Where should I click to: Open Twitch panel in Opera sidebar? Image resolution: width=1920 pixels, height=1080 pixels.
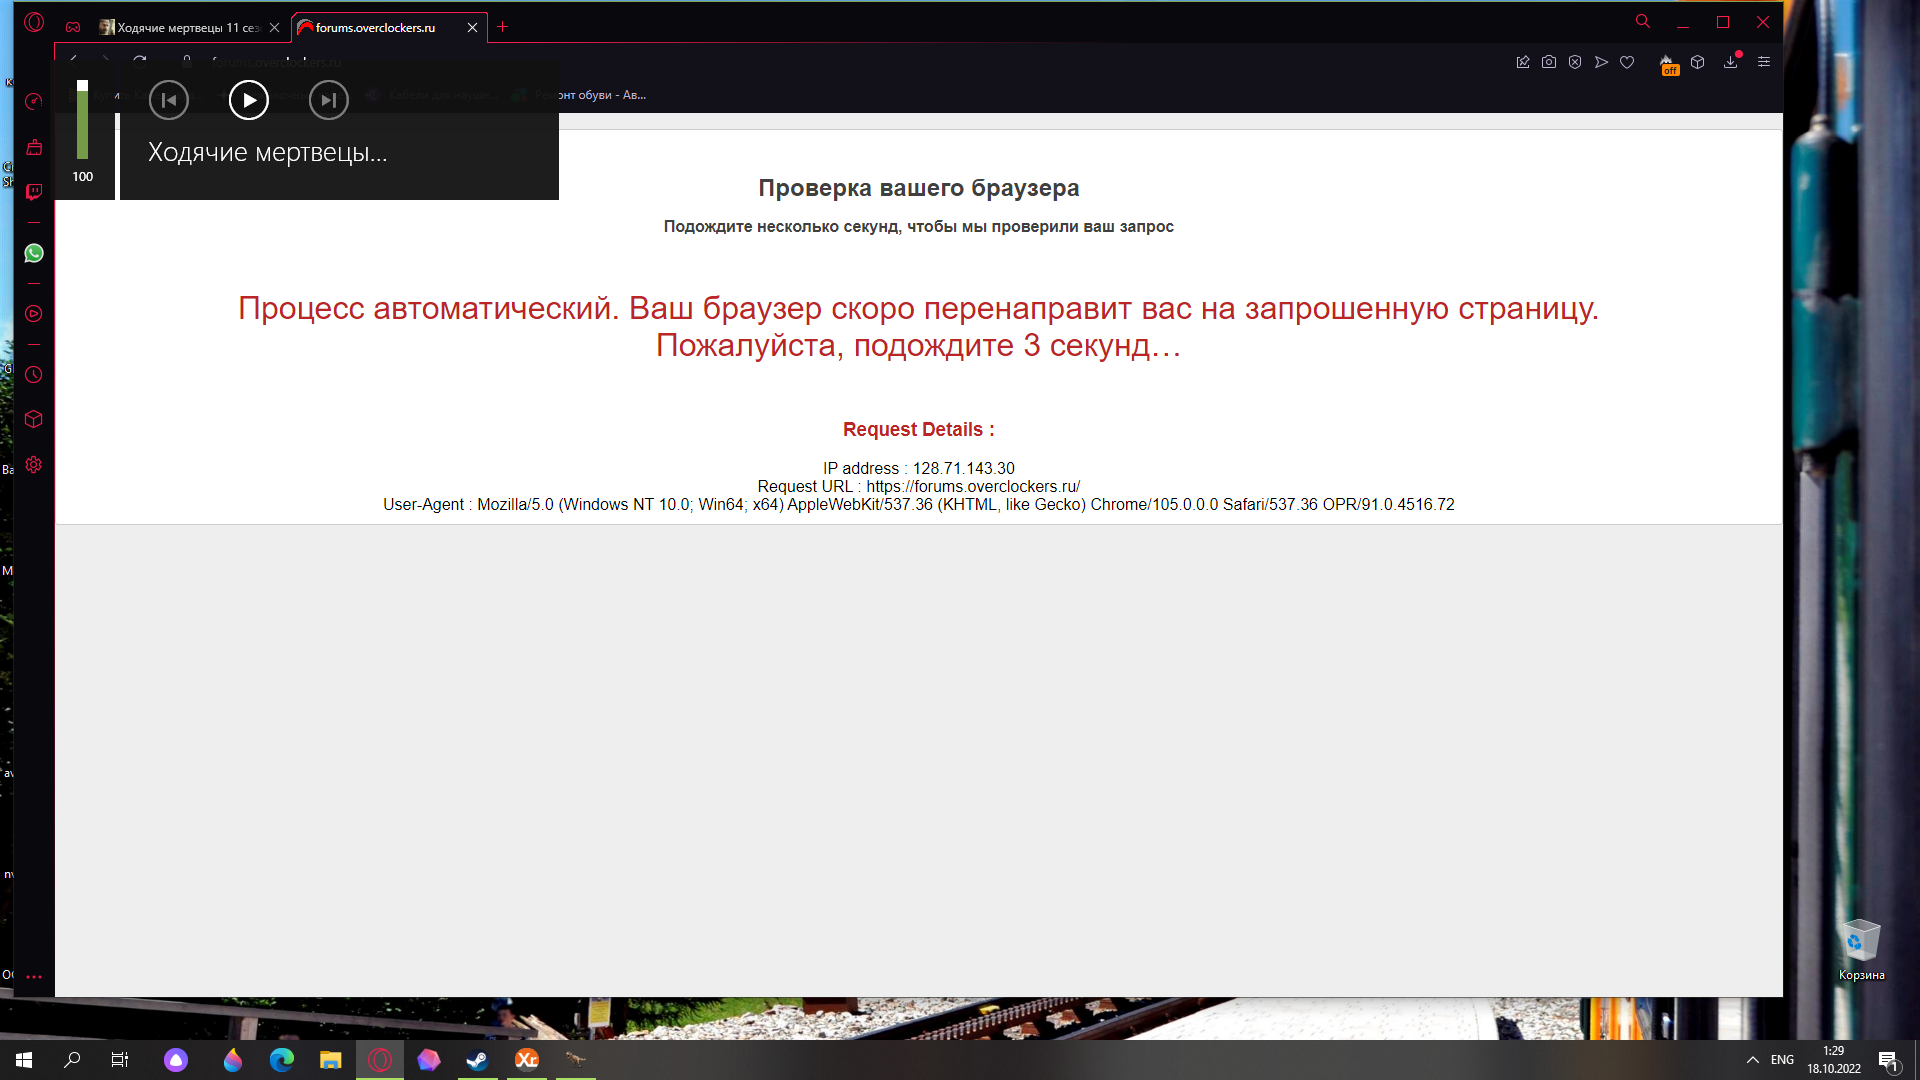pyautogui.click(x=34, y=191)
